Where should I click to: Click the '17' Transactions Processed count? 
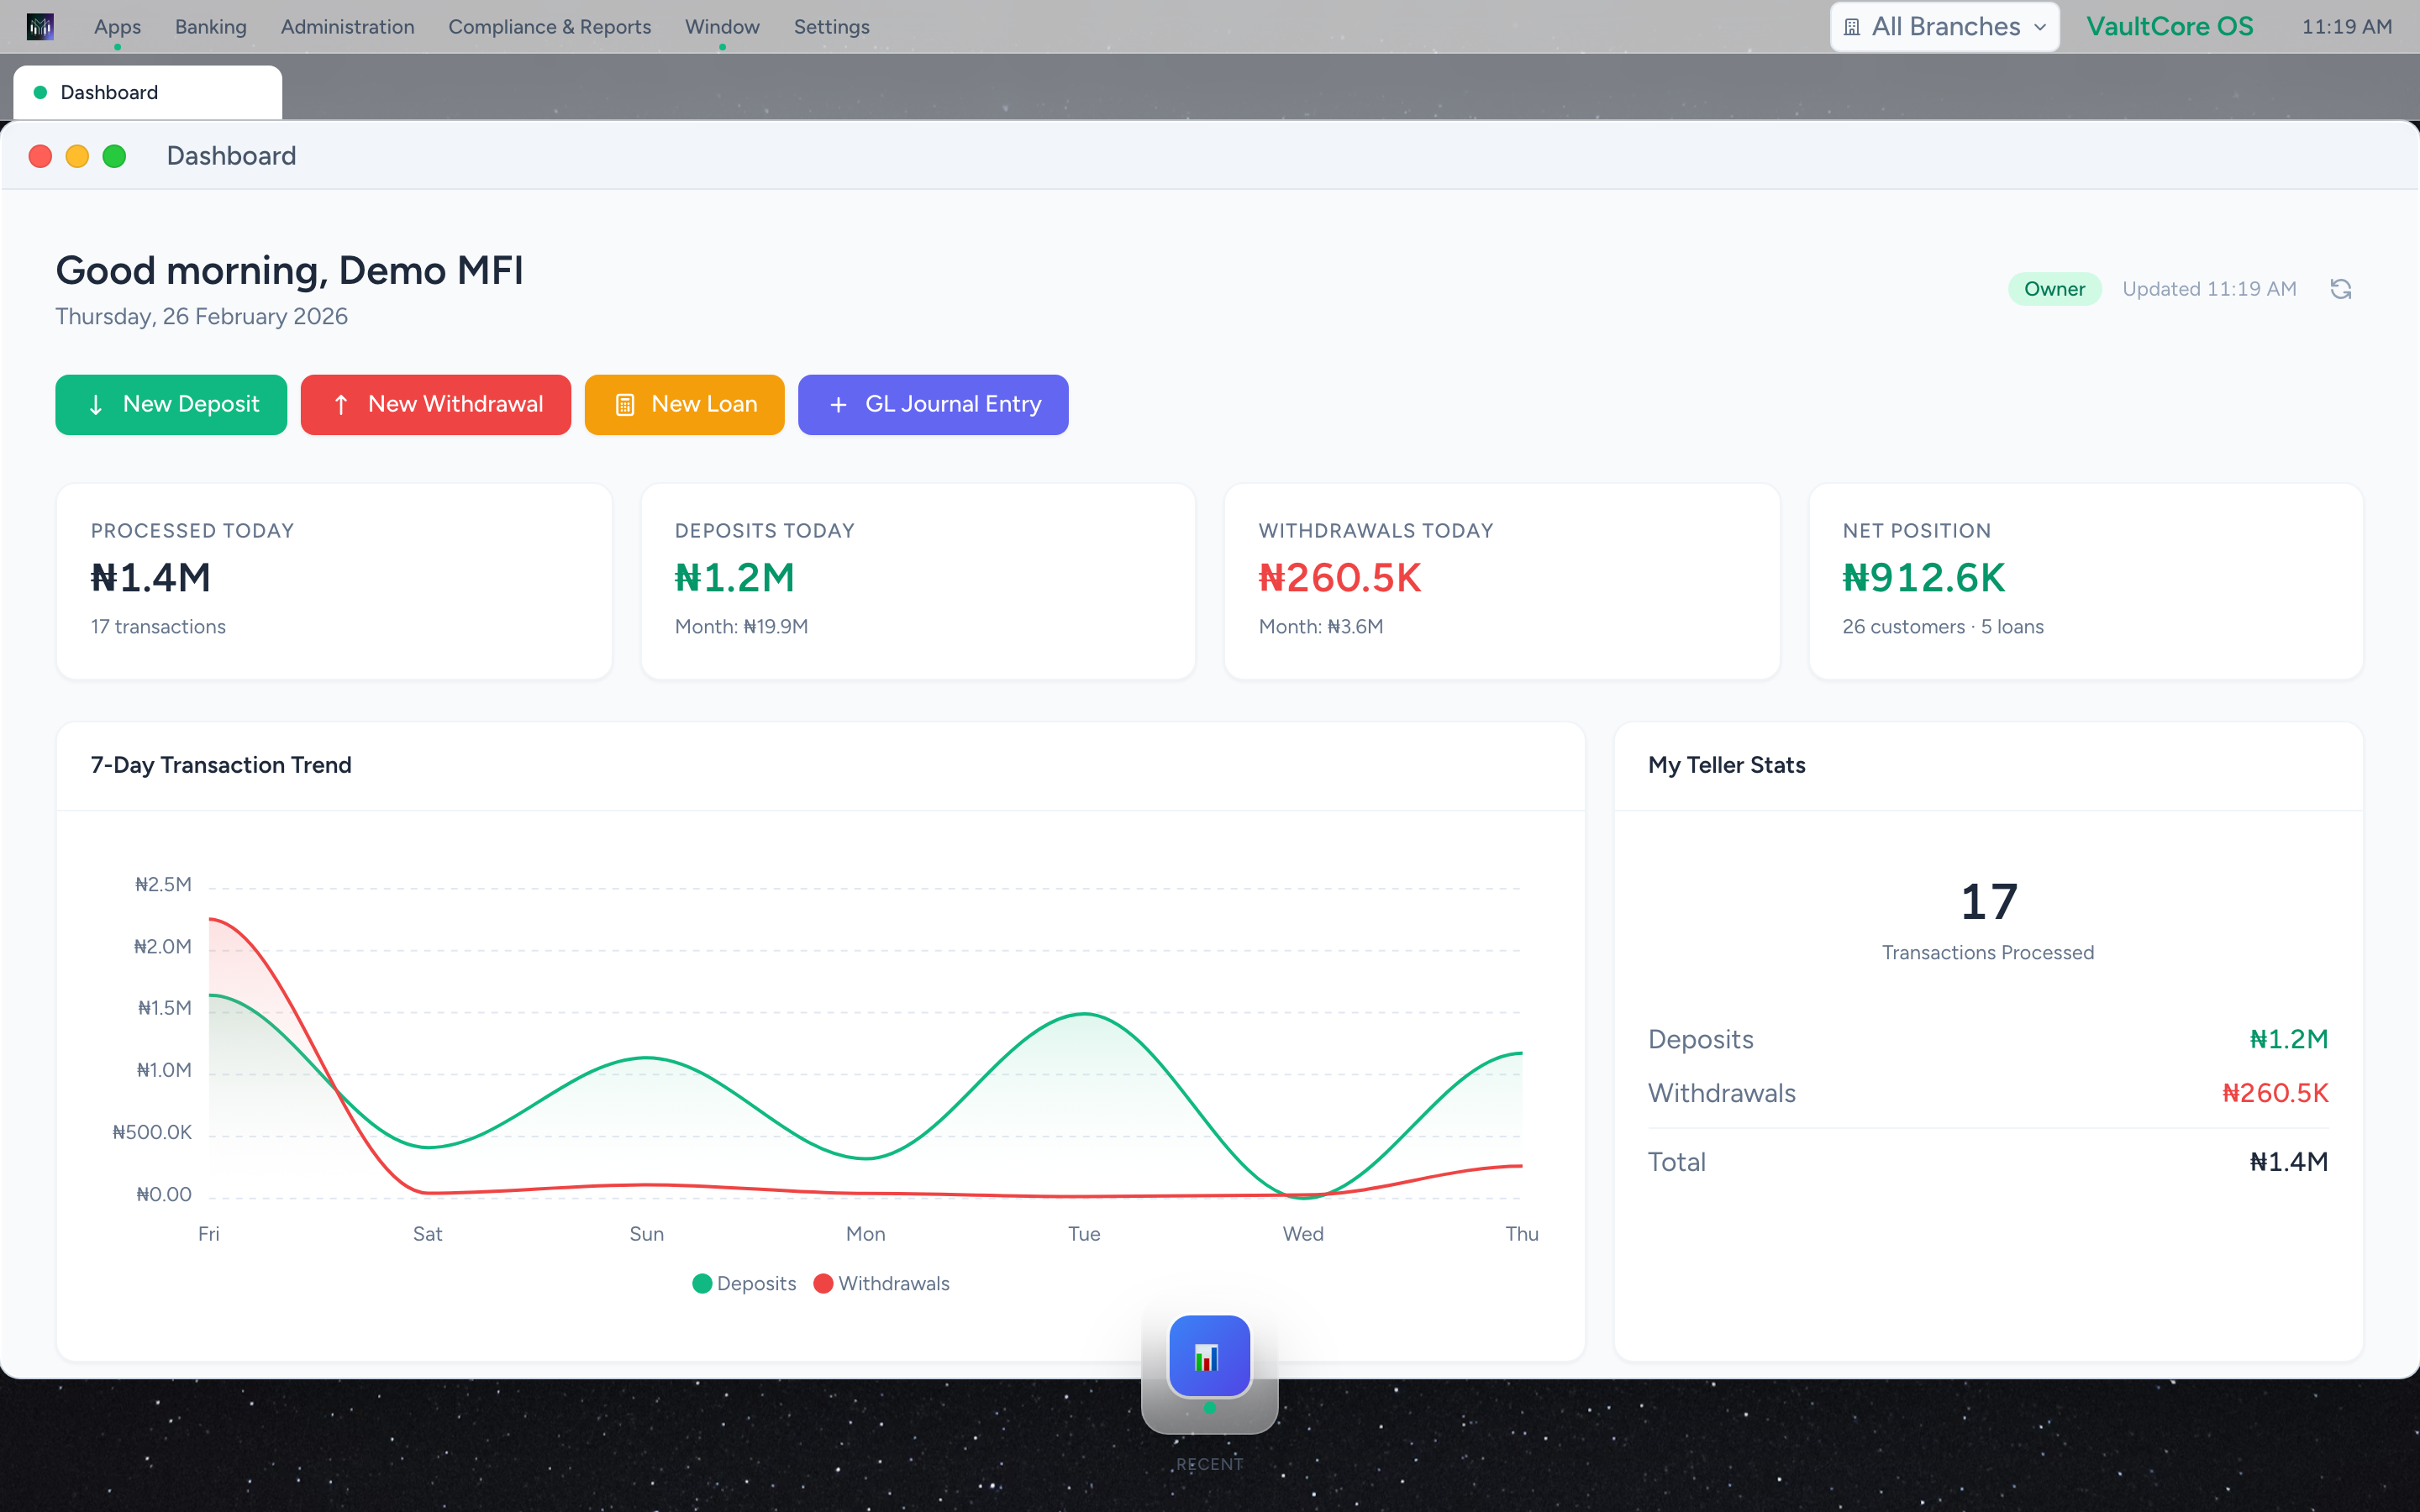[1988, 902]
